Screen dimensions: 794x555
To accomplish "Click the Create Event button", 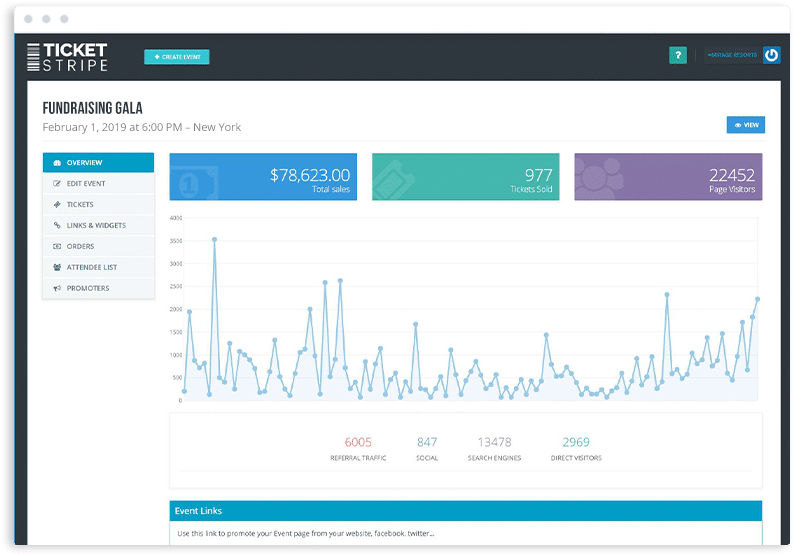I will [177, 57].
